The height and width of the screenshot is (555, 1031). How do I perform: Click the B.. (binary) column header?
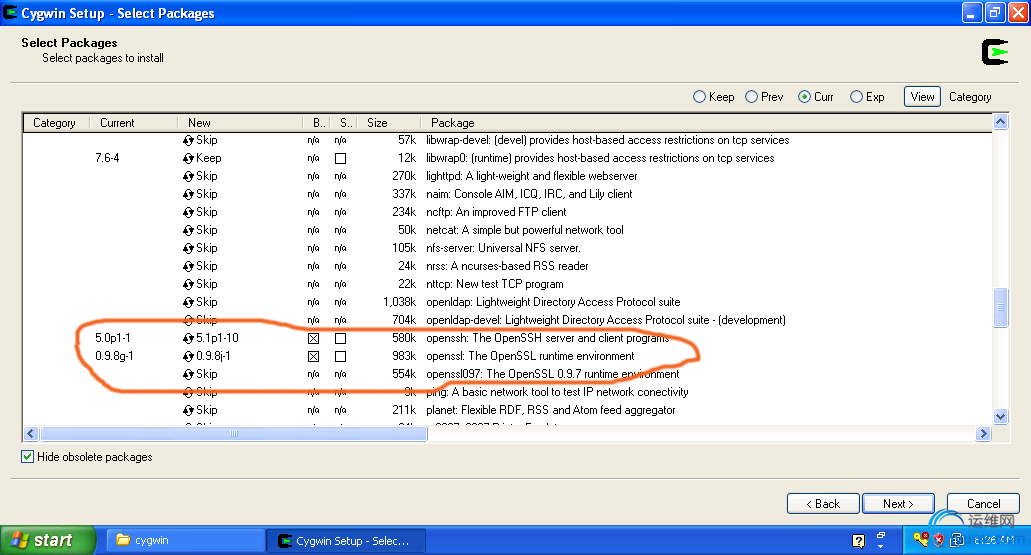pyautogui.click(x=317, y=123)
